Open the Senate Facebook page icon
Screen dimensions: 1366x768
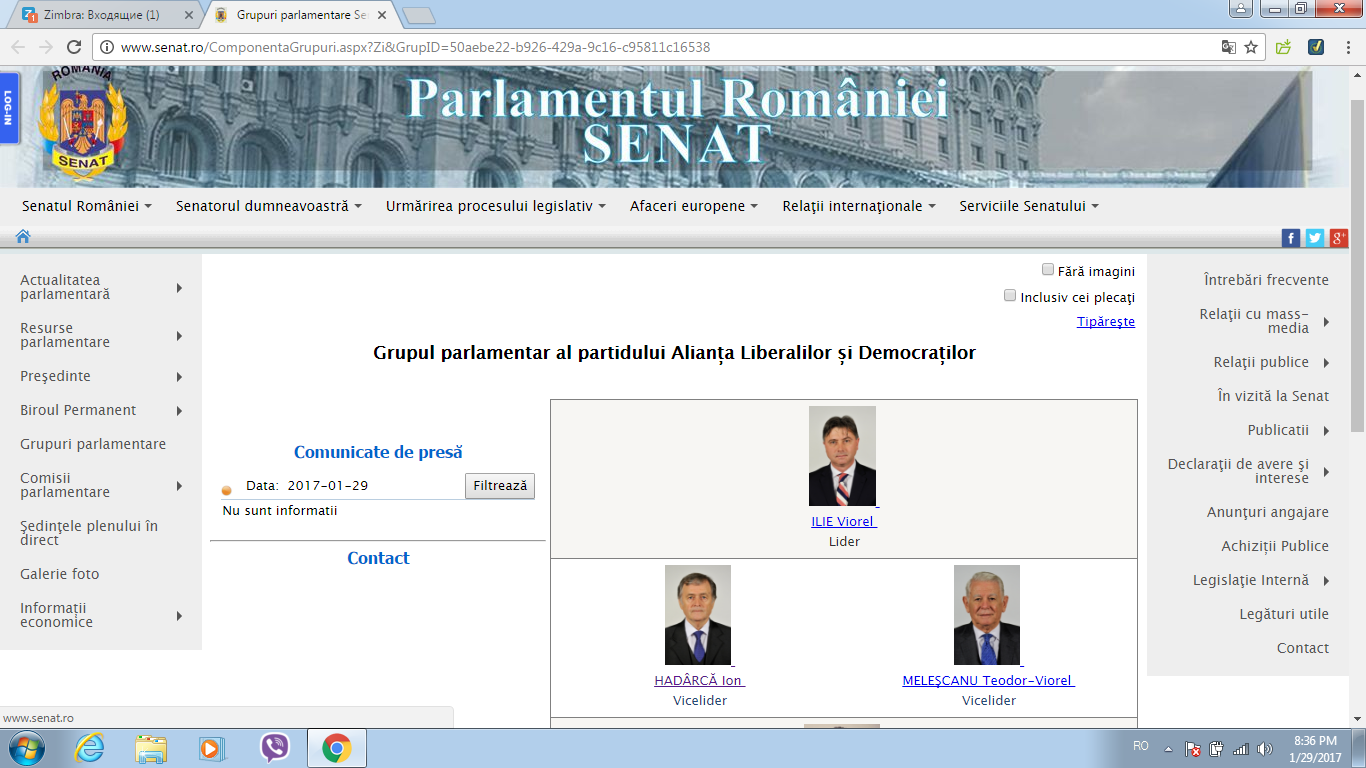coord(1291,237)
